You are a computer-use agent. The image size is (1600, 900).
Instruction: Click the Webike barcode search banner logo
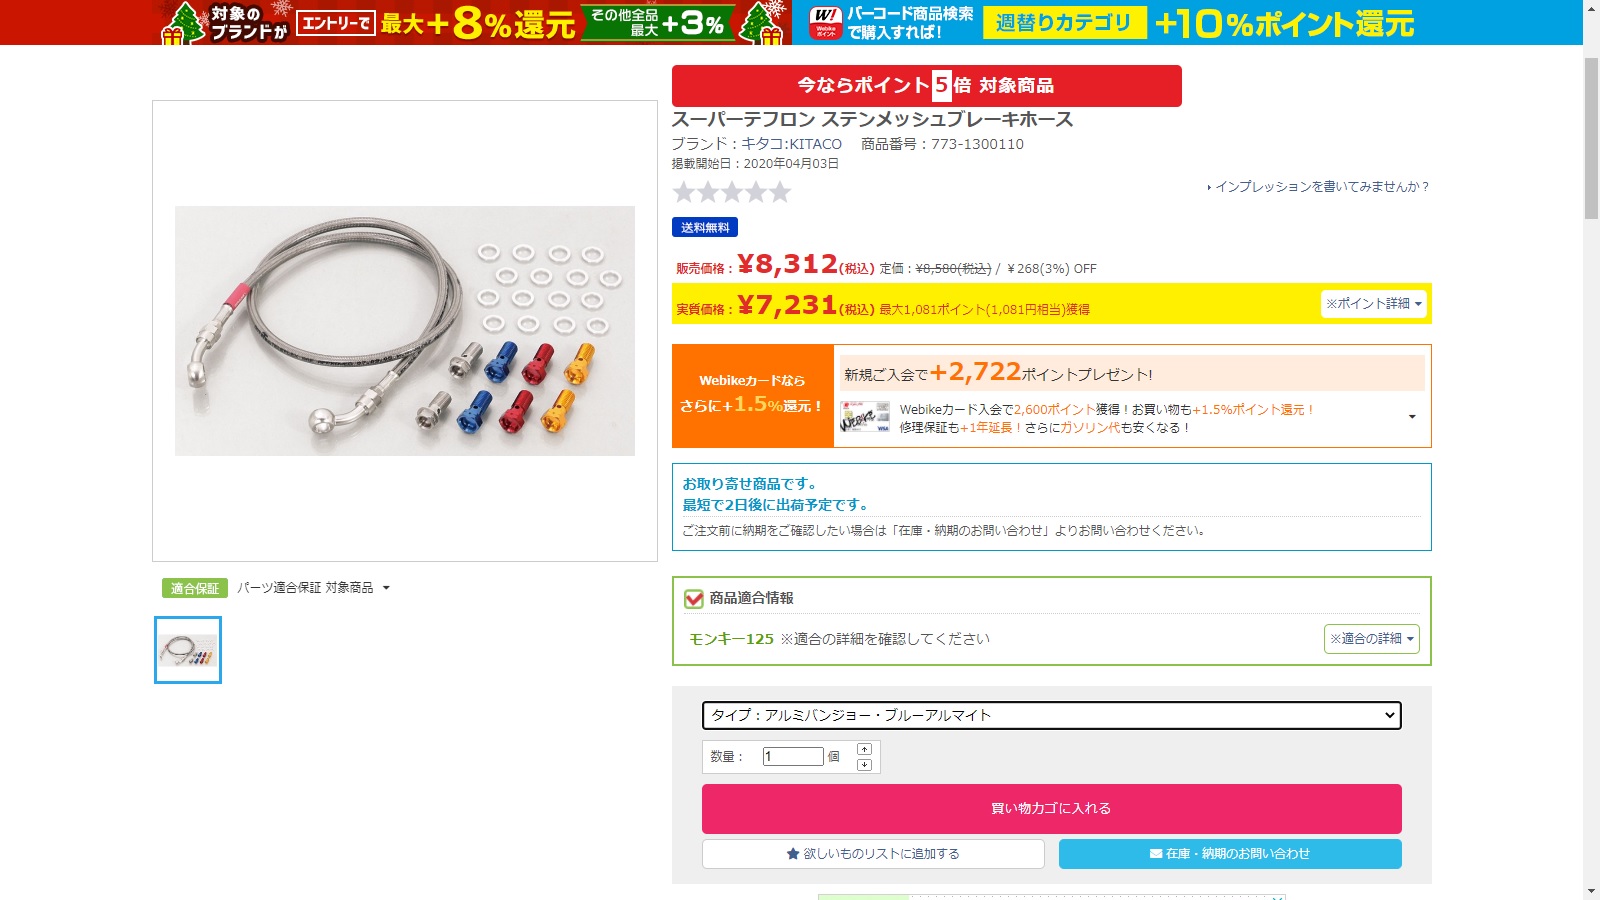click(826, 22)
